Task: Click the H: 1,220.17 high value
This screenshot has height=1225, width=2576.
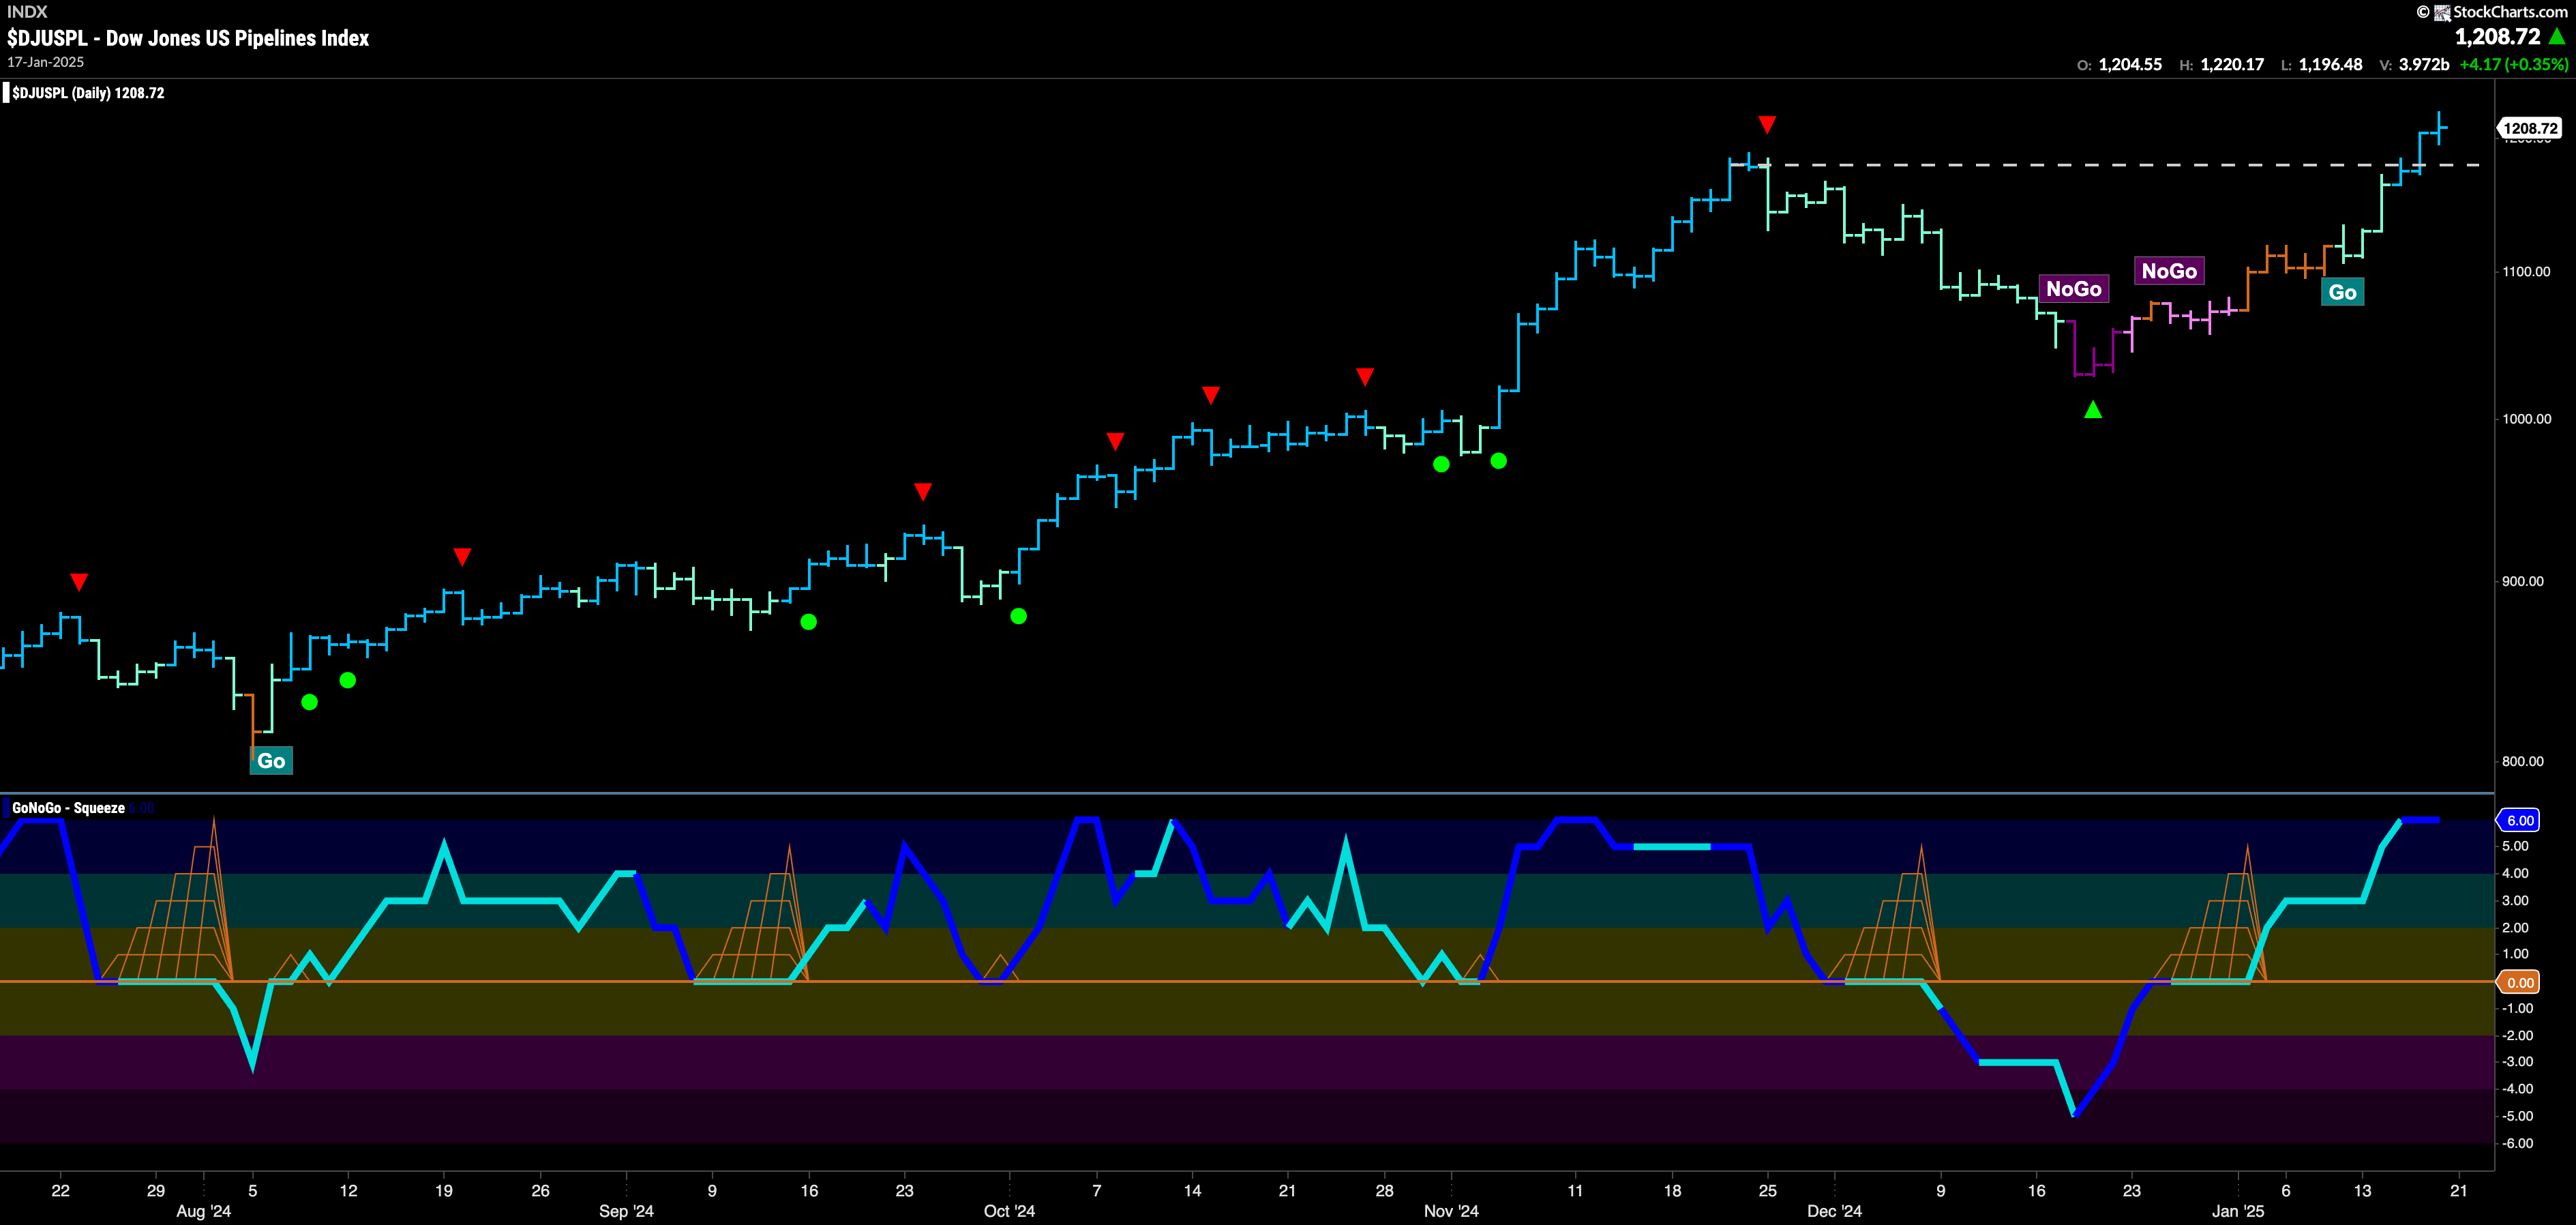Action: click(x=2221, y=65)
